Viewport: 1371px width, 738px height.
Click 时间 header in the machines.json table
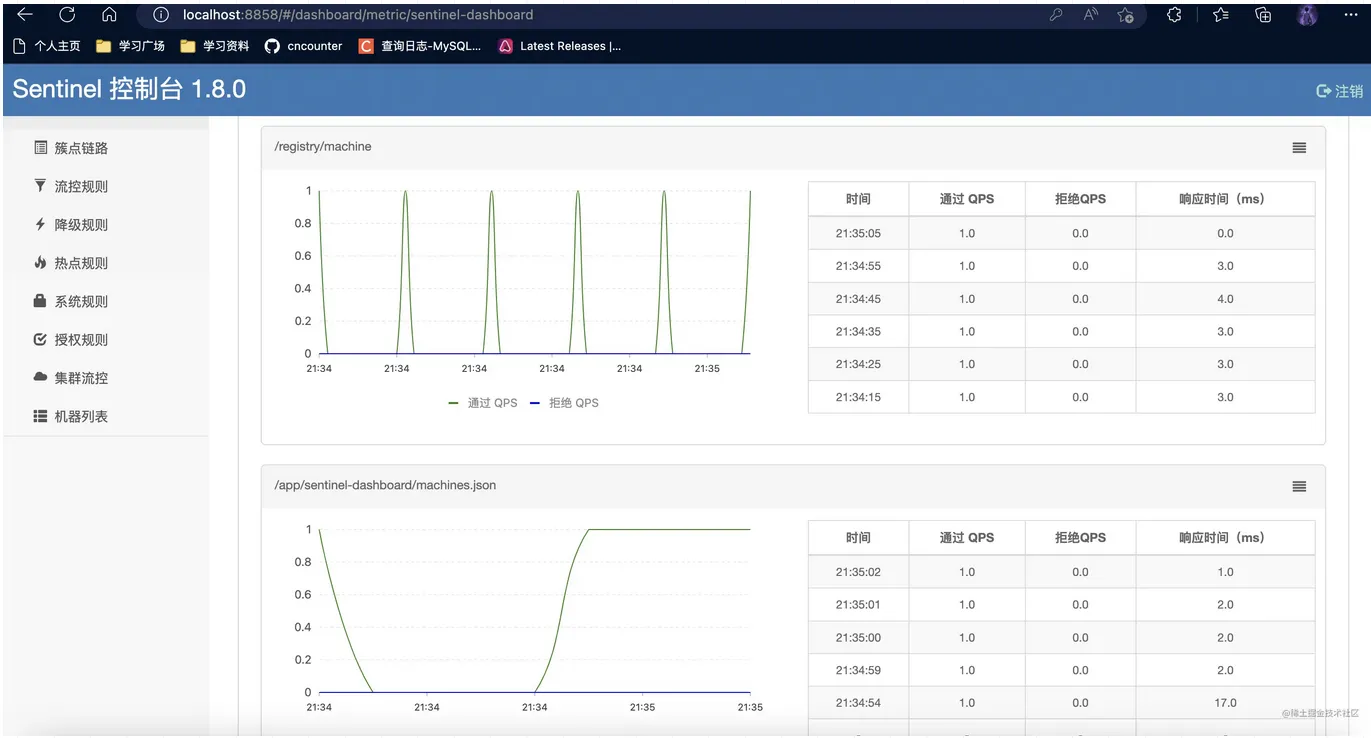pyautogui.click(x=858, y=538)
